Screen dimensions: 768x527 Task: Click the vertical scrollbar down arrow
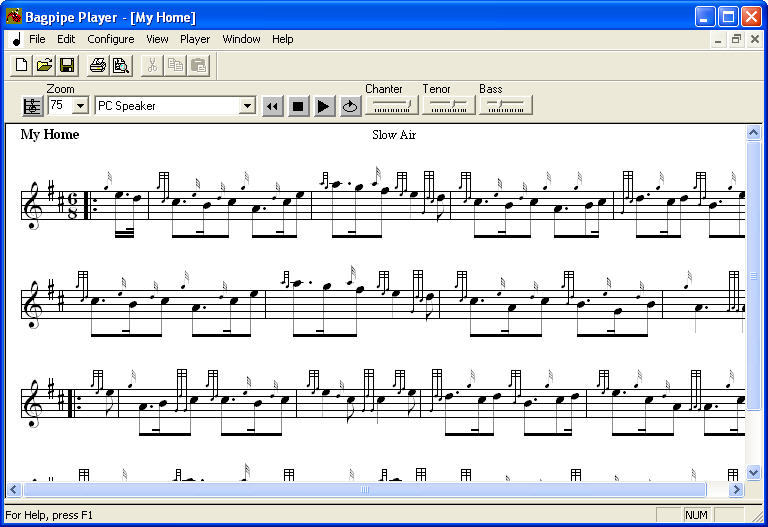point(754,472)
